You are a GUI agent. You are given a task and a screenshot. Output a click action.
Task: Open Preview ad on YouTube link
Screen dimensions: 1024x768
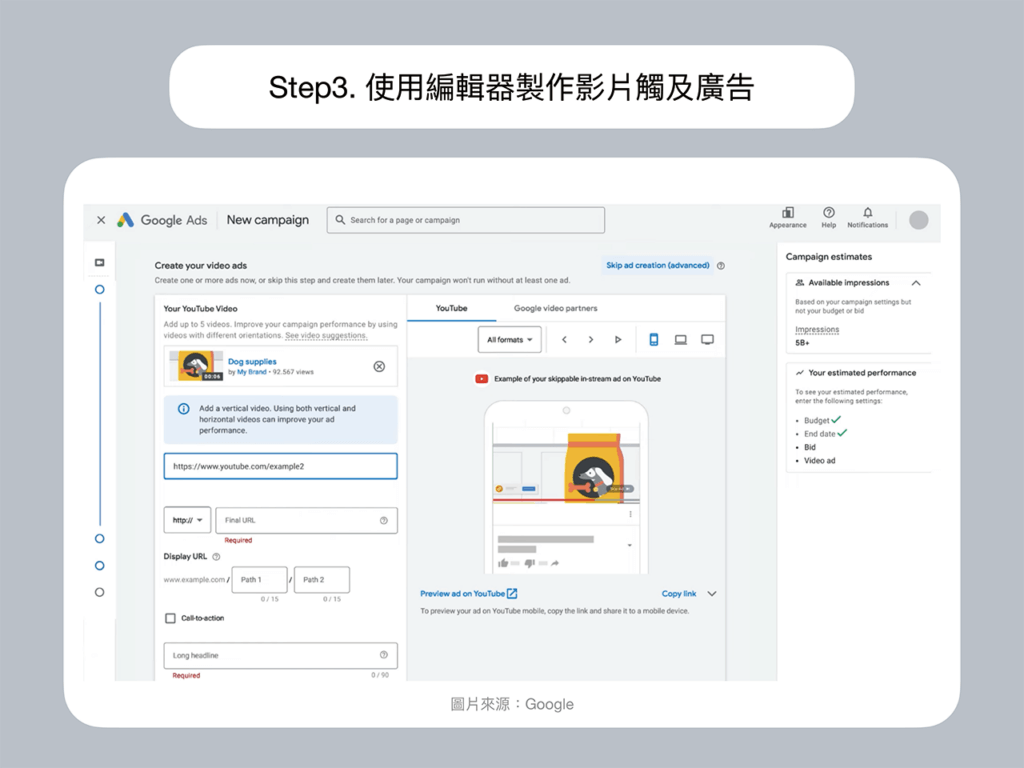(x=468, y=594)
